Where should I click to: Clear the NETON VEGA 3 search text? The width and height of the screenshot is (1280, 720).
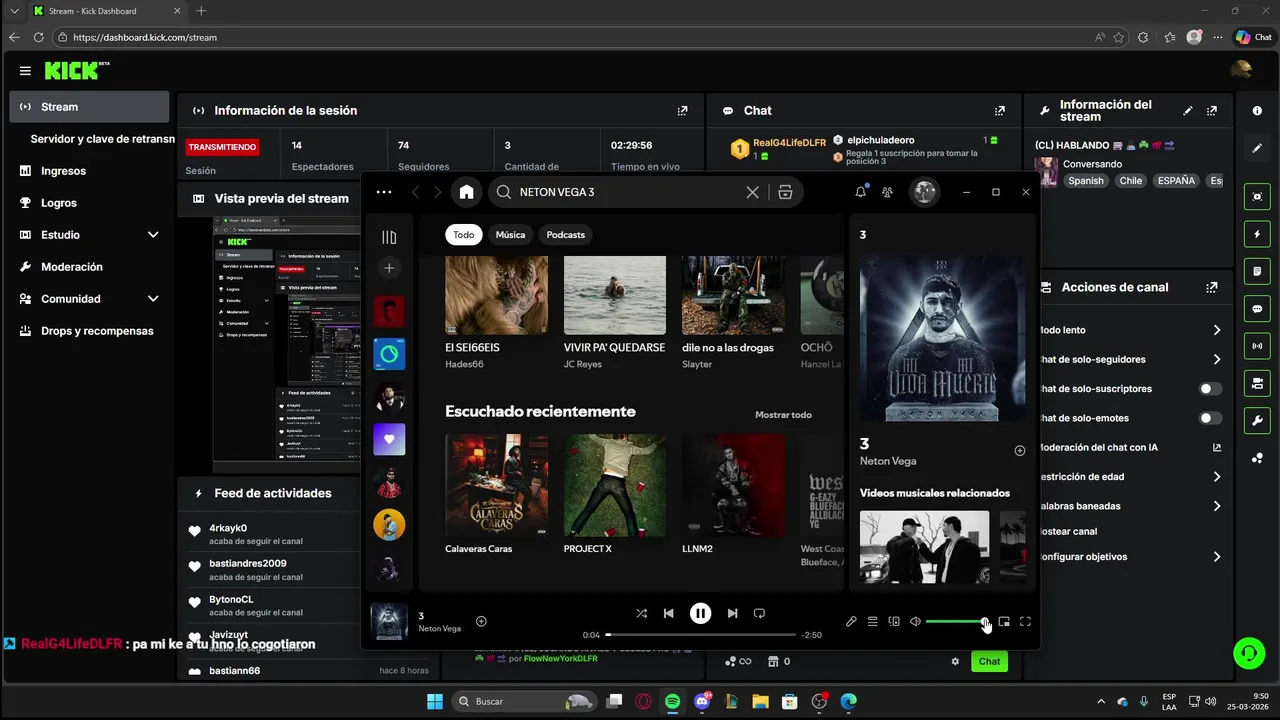coord(752,192)
